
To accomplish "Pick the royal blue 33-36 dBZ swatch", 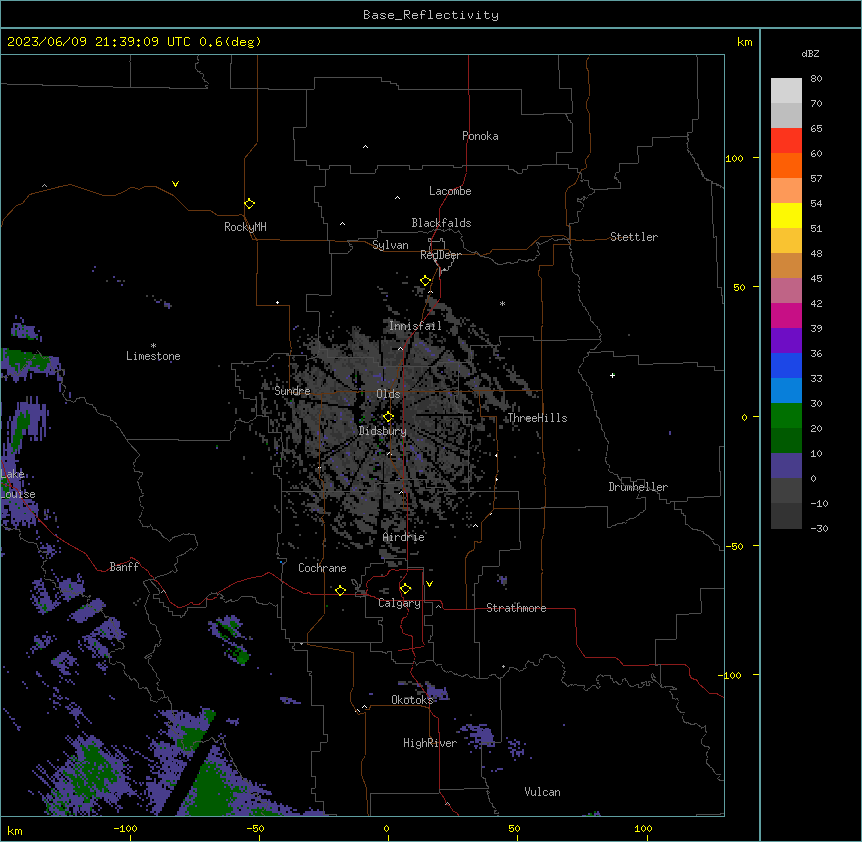I will click(786, 365).
